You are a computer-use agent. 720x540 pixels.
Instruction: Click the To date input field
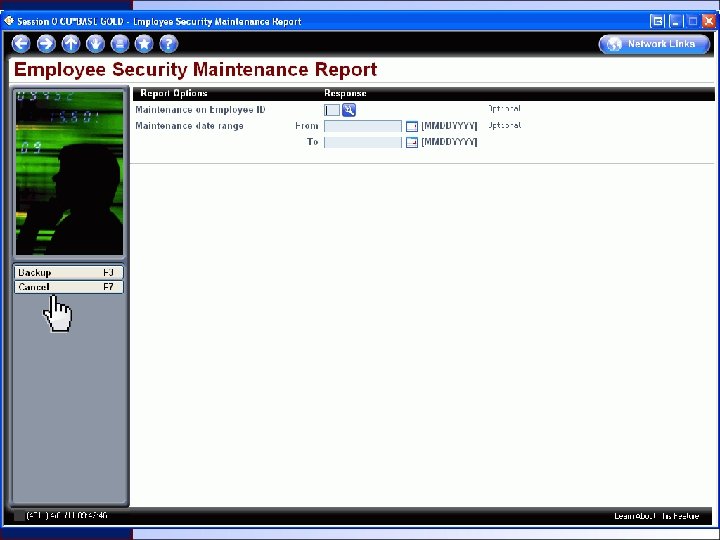point(363,142)
